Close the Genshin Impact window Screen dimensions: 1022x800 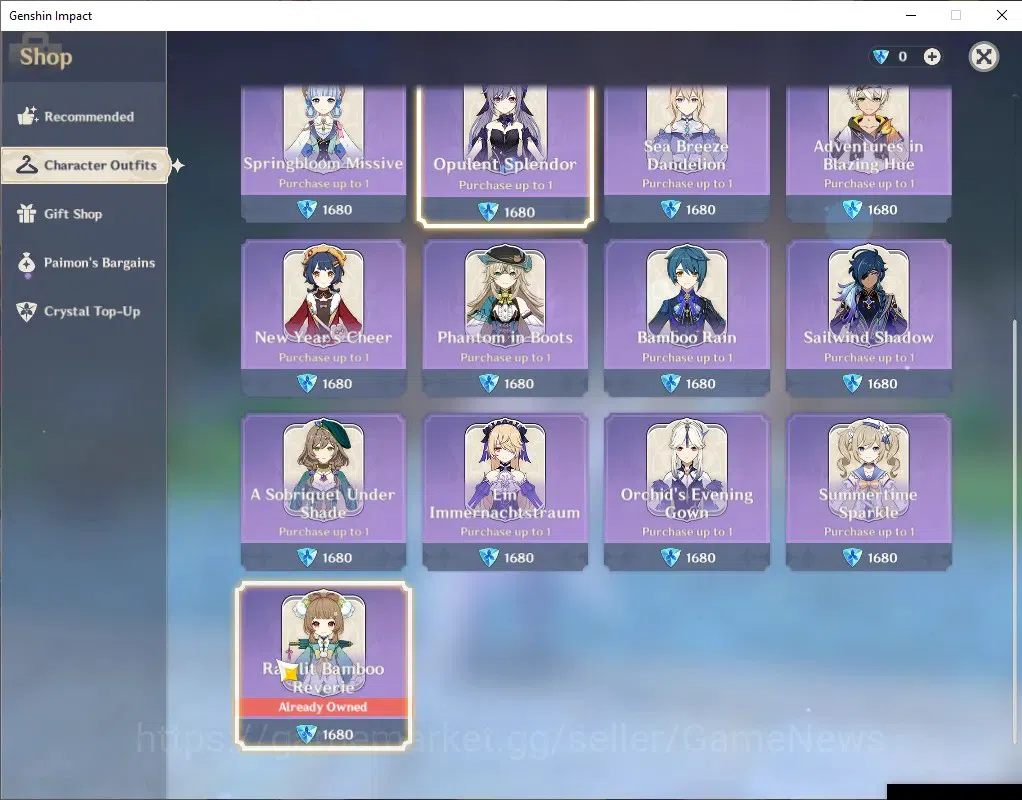pos(1002,15)
